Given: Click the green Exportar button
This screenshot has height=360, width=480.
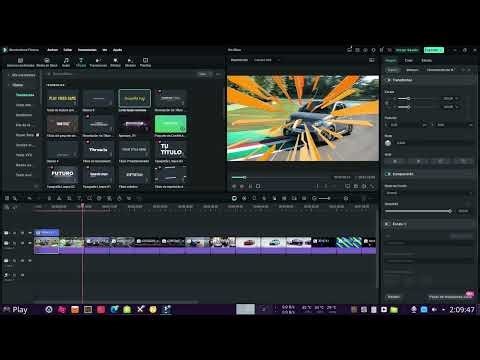Looking at the screenshot, I should pyautogui.click(x=434, y=50).
